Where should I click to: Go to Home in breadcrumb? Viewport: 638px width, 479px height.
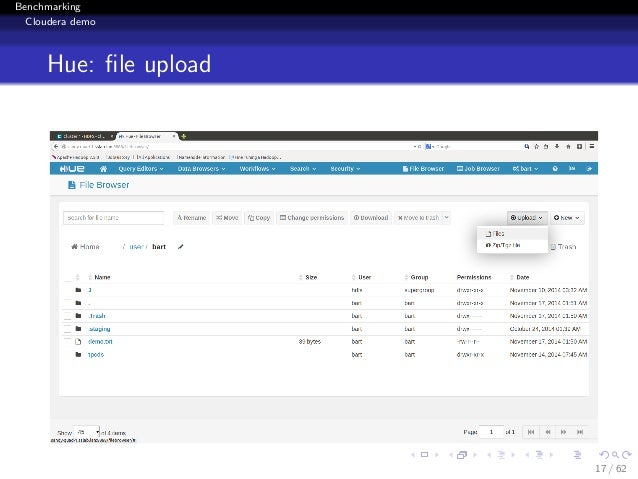[85, 247]
